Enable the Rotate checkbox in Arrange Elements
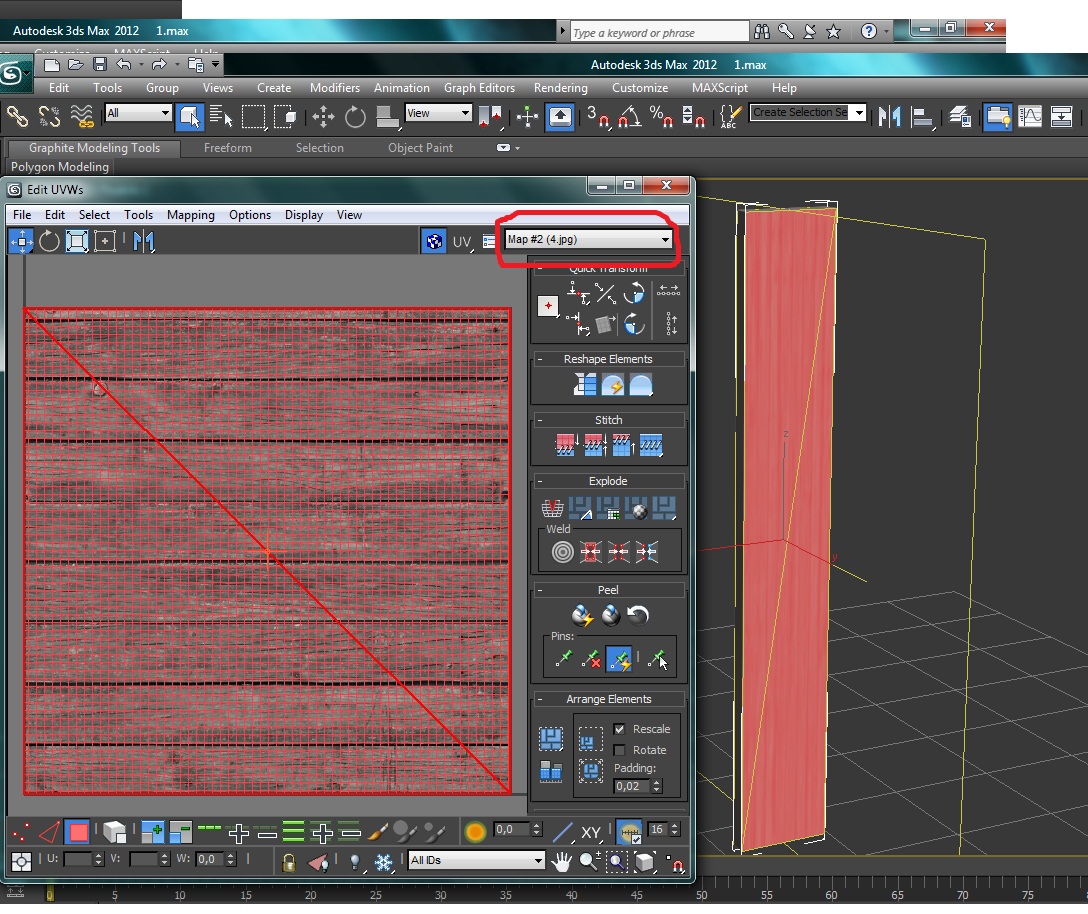 619,750
